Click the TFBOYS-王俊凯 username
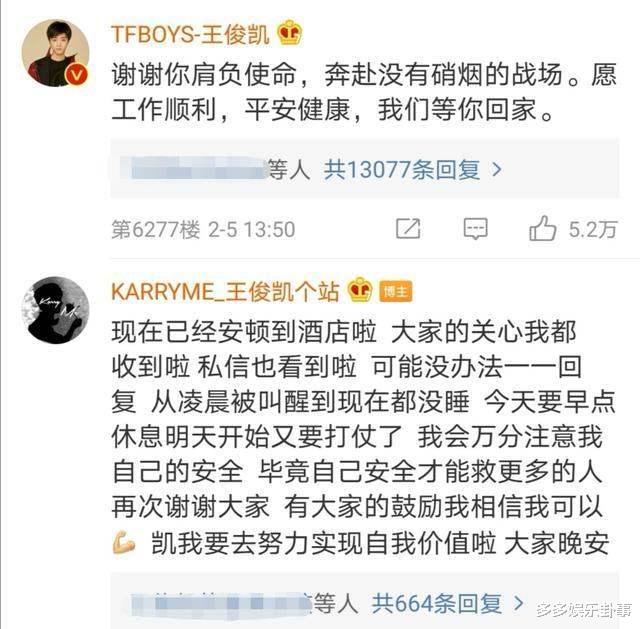This screenshot has width=640, height=629. 190,34
